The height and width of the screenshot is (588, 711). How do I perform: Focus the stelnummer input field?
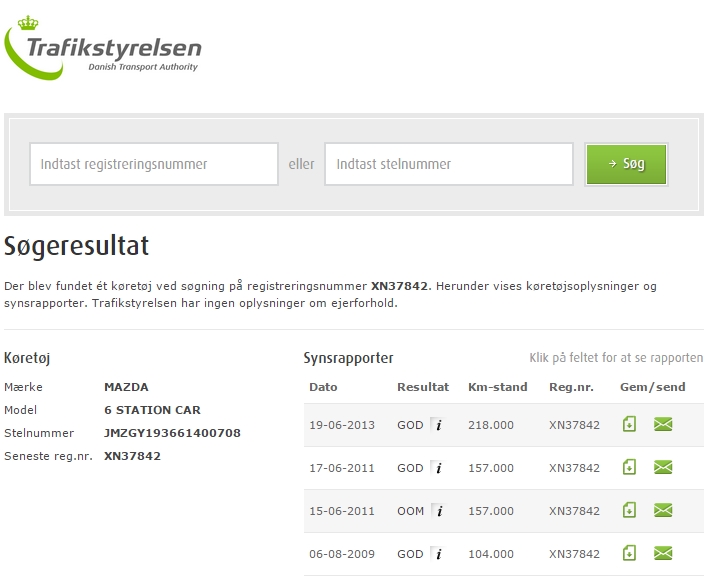[x=448, y=164]
